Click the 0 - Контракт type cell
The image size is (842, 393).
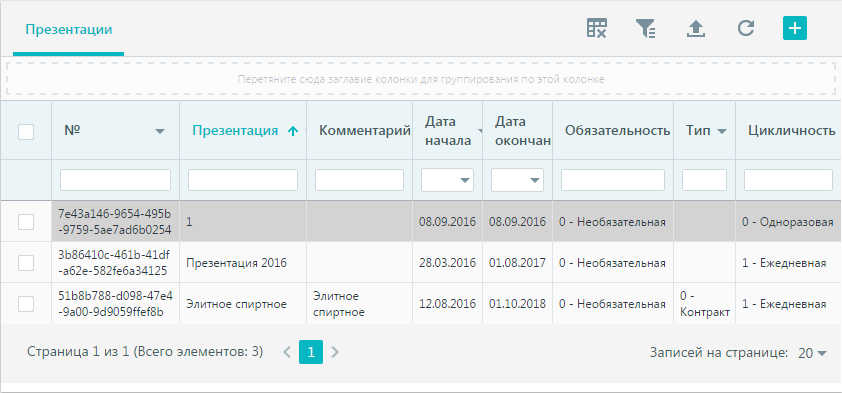click(705, 304)
